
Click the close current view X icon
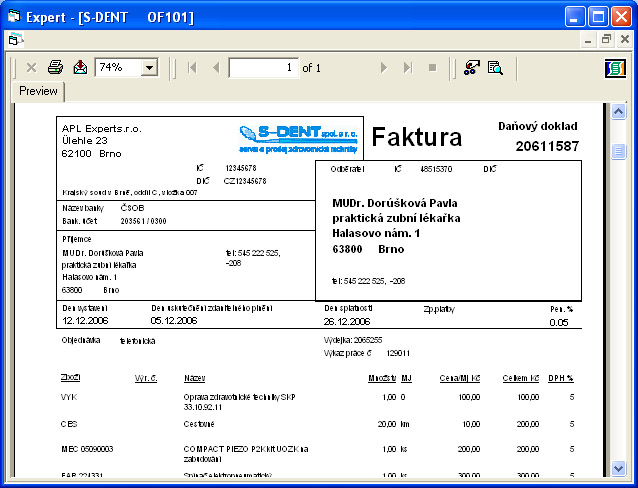coord(31,67)
